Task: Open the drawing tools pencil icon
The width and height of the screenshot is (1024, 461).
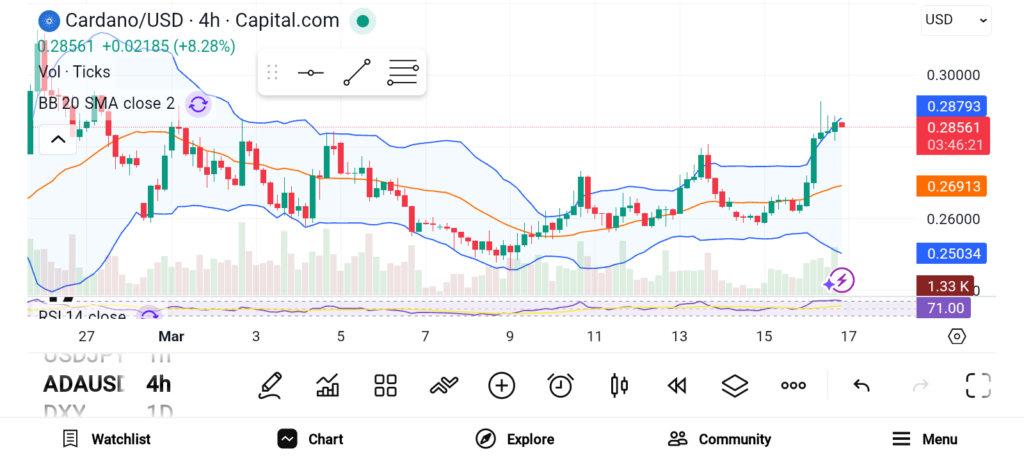Action: coord(269,385)
